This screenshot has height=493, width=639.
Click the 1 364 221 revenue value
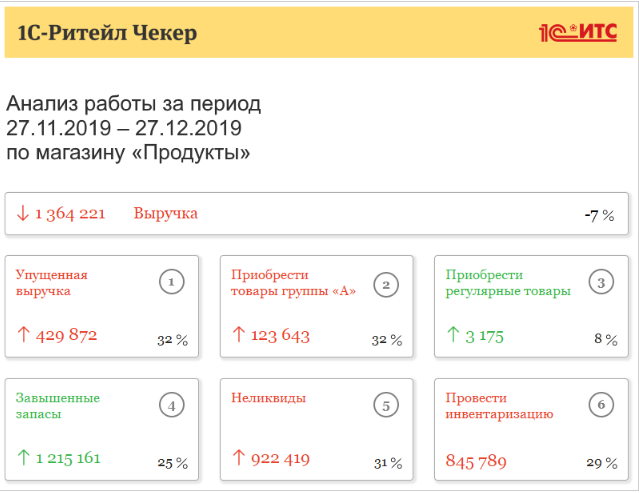70,214
